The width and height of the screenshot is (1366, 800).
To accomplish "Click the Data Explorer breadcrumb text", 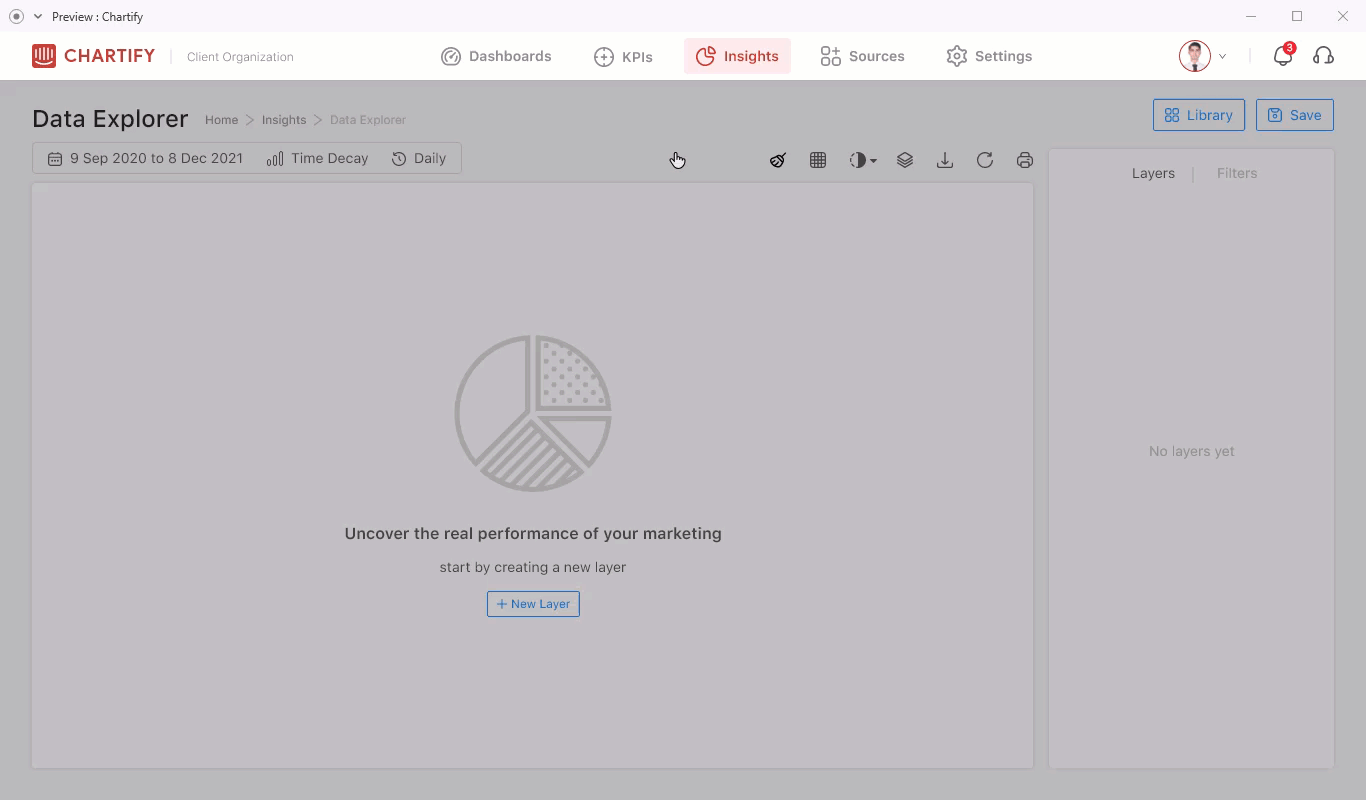I will click(x=368, y=120).
